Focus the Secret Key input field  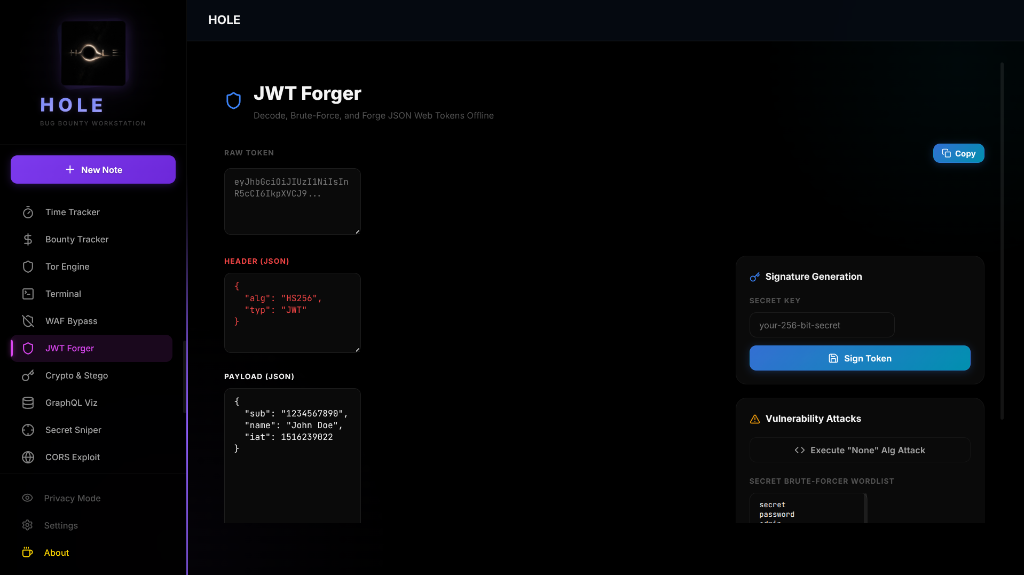822,325
